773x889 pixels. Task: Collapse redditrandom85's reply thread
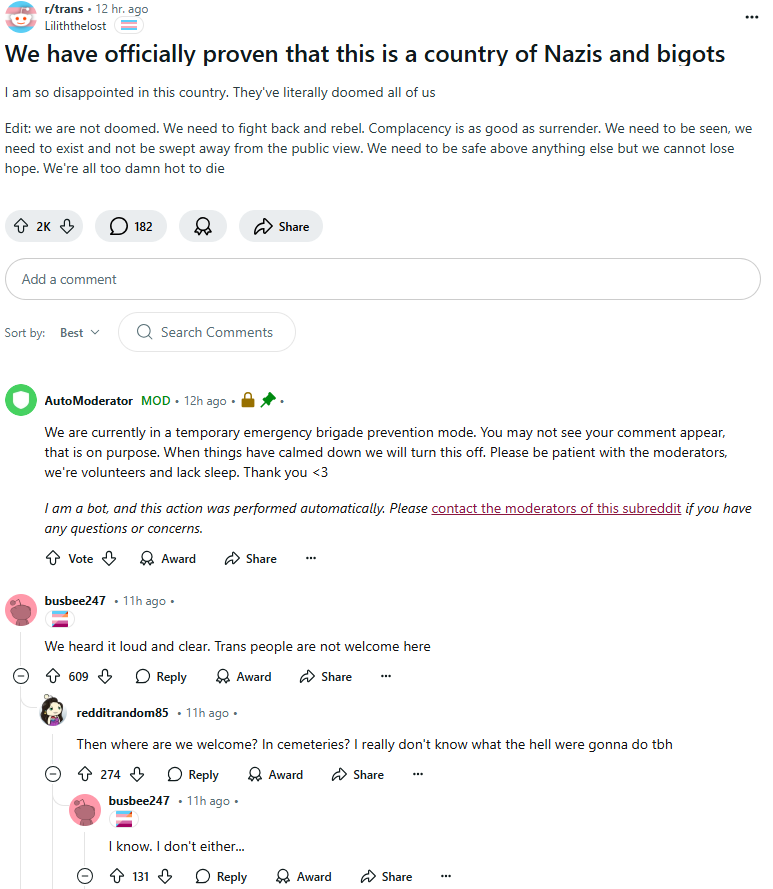[53, 774]
